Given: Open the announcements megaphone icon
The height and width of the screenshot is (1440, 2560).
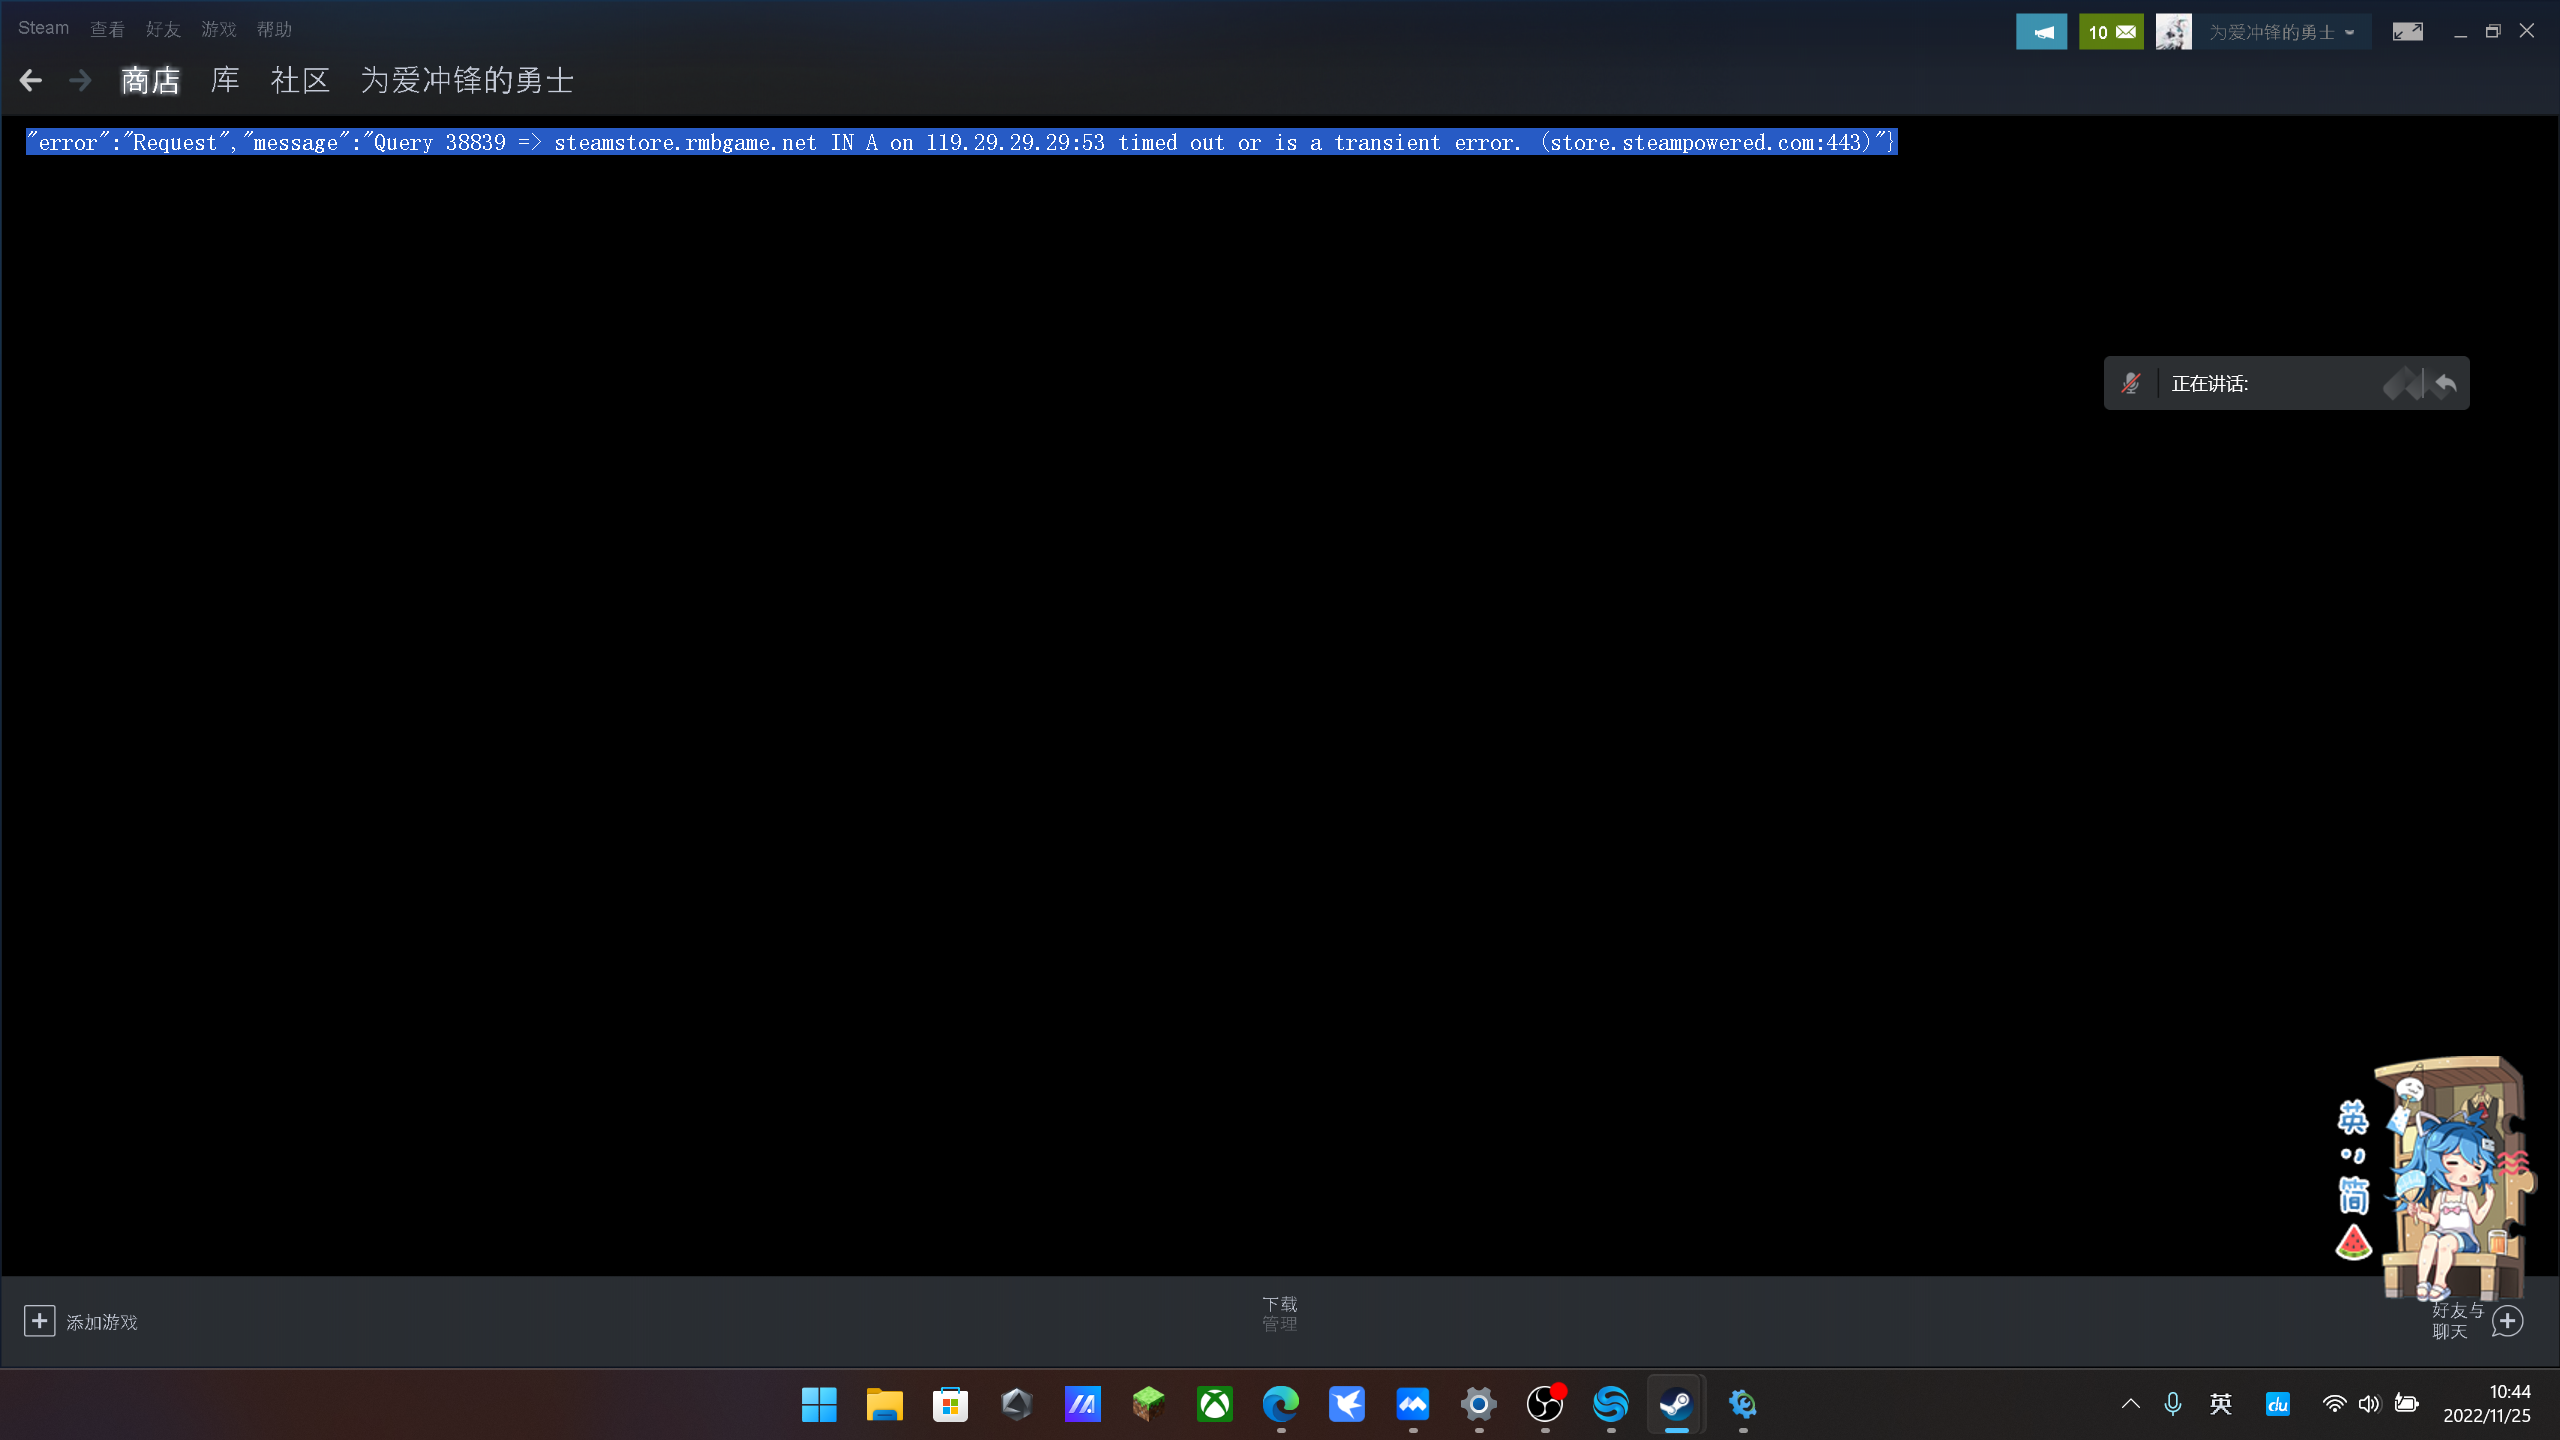Looking at the screenshot, I should pyautogui.click(x=2041, y=32).
